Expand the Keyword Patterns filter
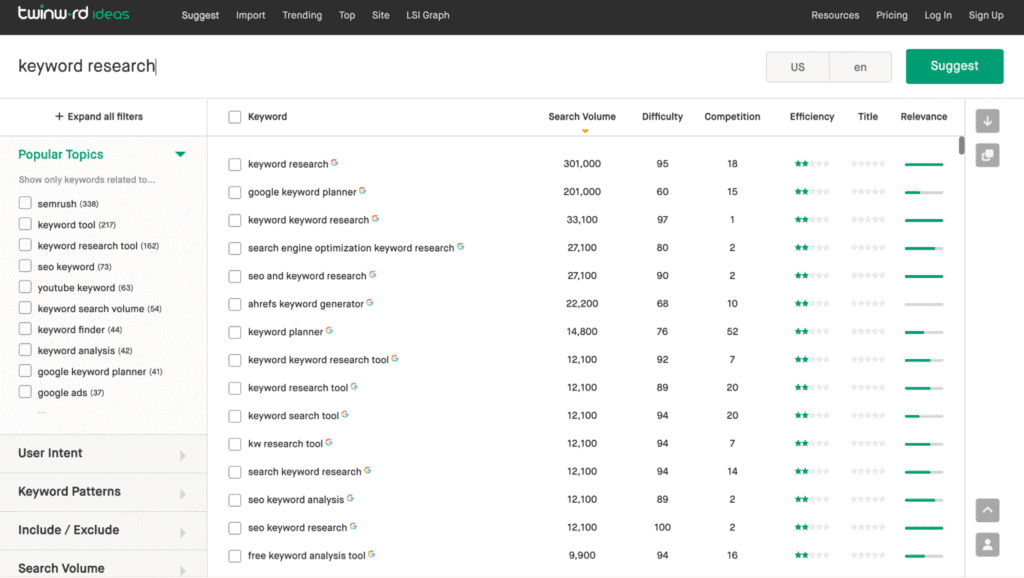The height and width of the screenshot is (578, 1024). click(182, 493)
